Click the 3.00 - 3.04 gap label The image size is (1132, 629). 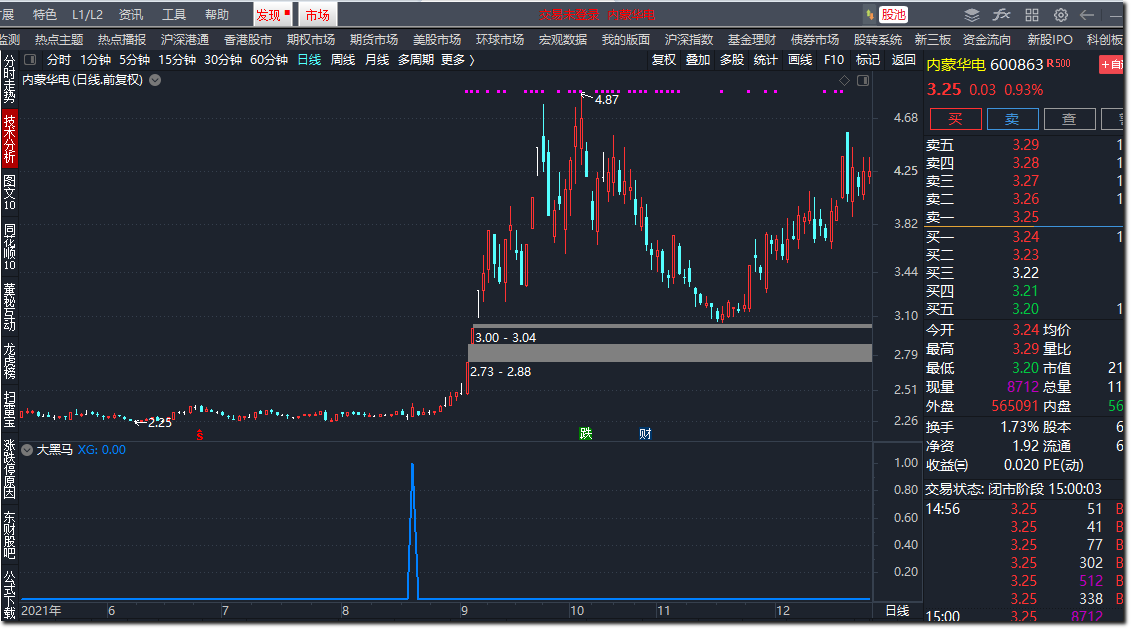505,338
